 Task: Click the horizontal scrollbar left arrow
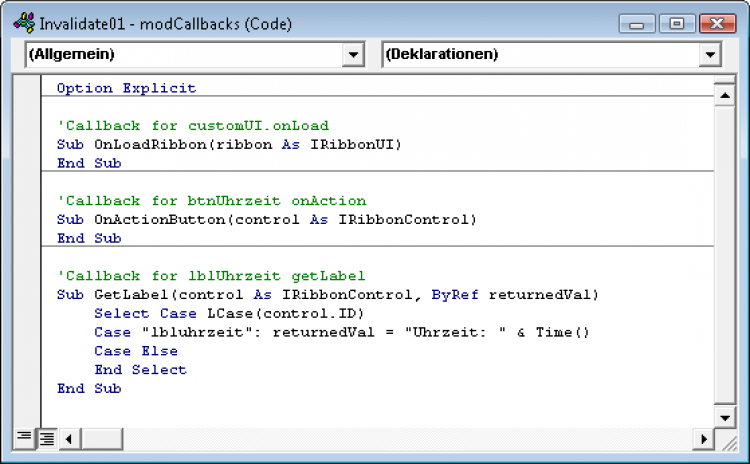point(68,438)
